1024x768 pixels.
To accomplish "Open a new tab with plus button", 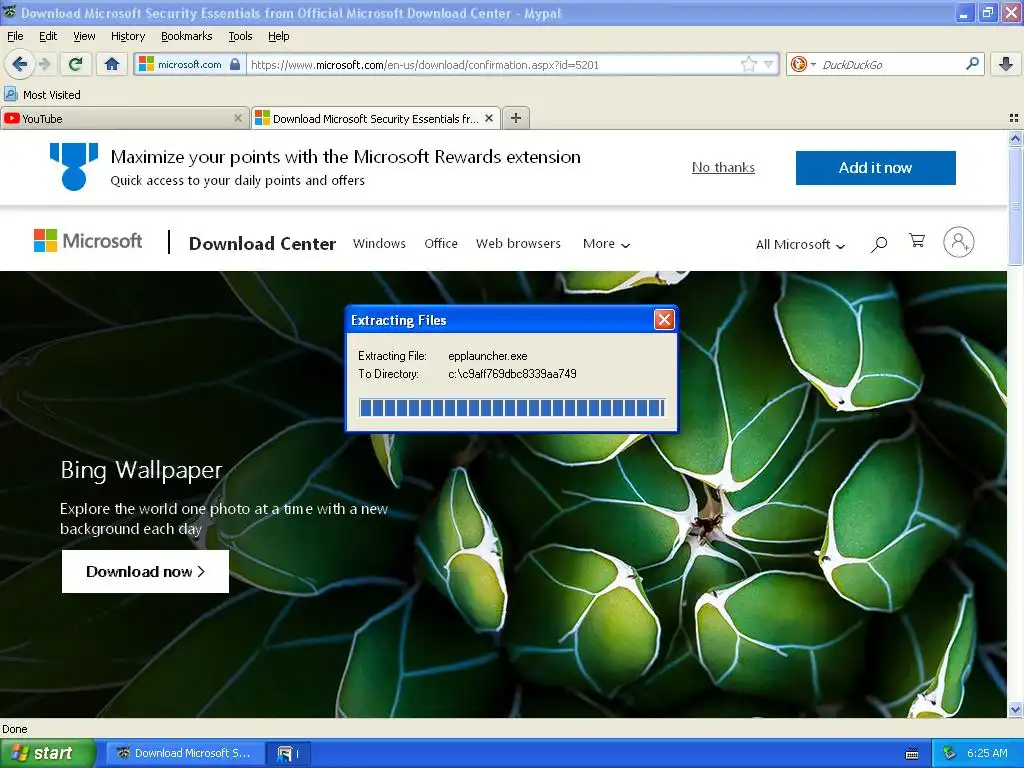I will click(x=516, y=118).
